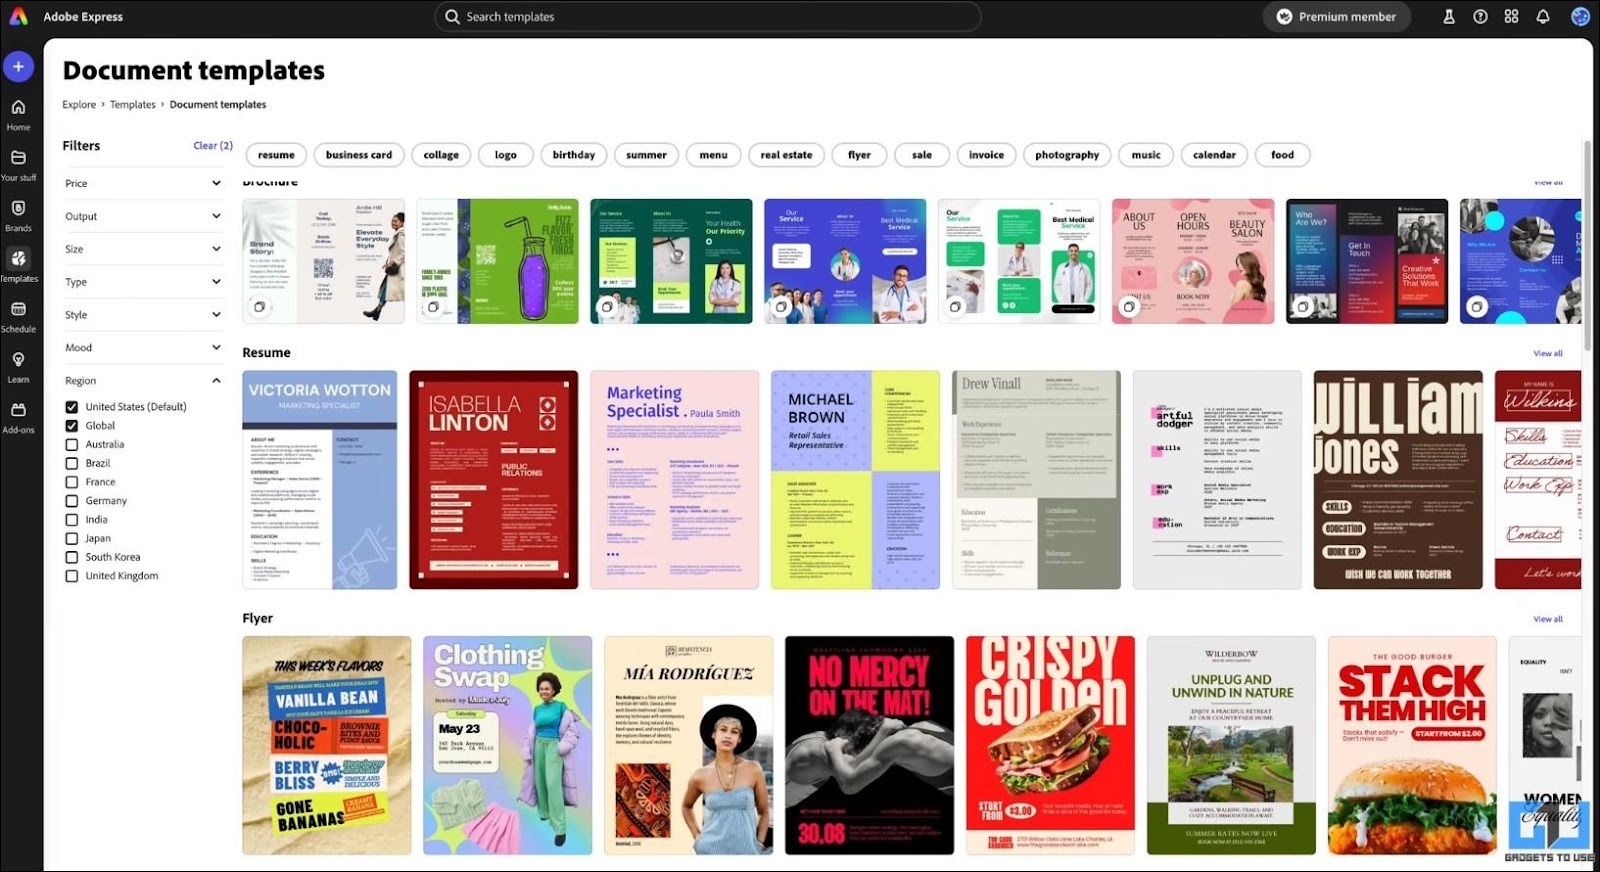
Task: Enable the Australia region checkbox
Action: click(x=72, y=445)
